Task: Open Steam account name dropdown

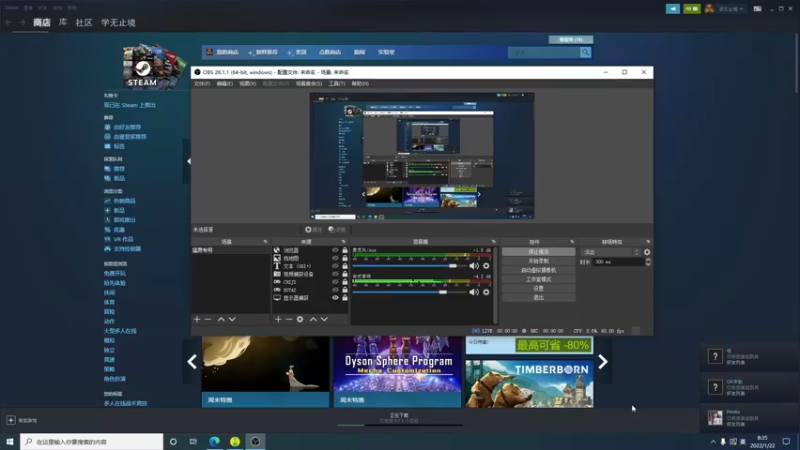Action: (731, 9)
